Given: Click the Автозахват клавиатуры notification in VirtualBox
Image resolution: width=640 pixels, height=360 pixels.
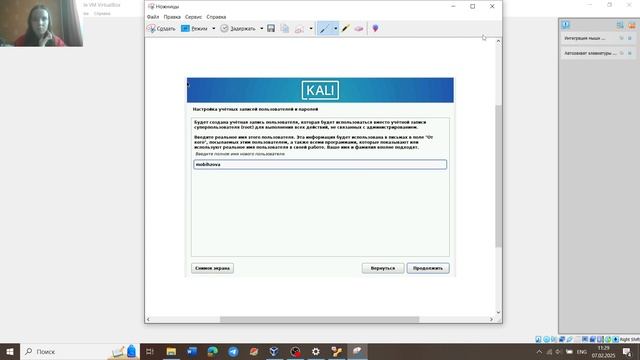Looking at the screenshot, I should click(x=598, y=53).
